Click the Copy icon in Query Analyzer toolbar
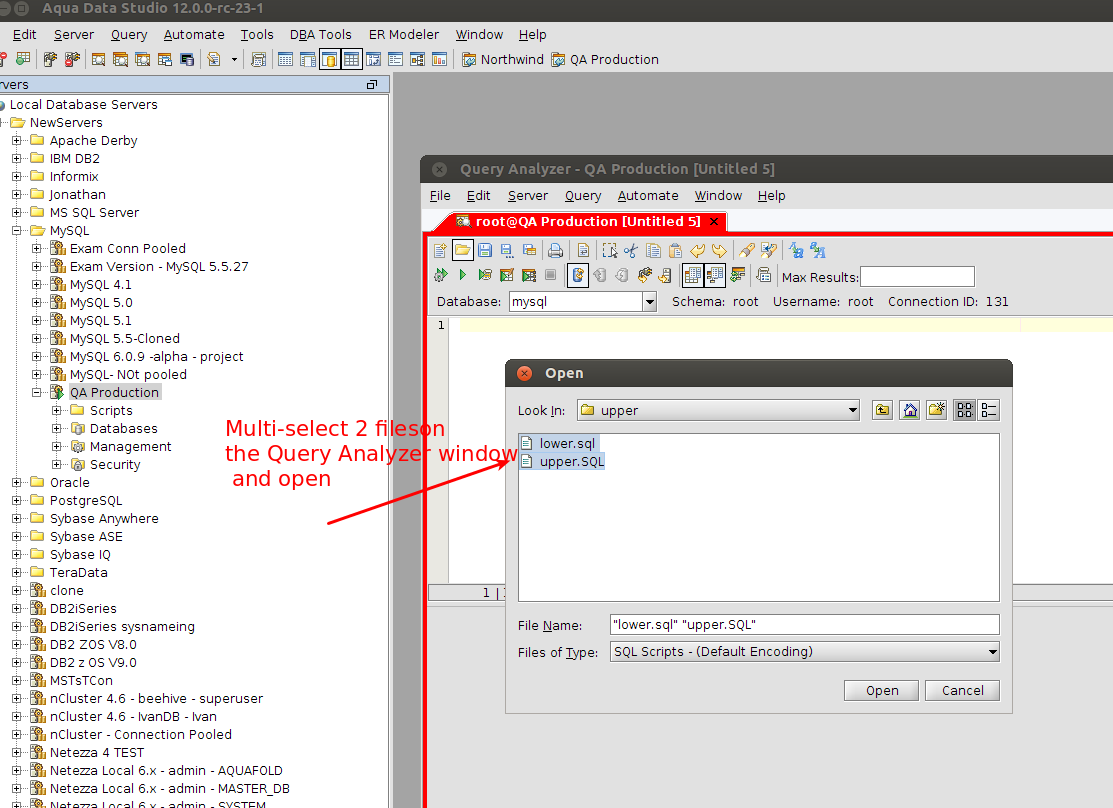The height and width of the screenshot is (808, 1113). (653, 250)
